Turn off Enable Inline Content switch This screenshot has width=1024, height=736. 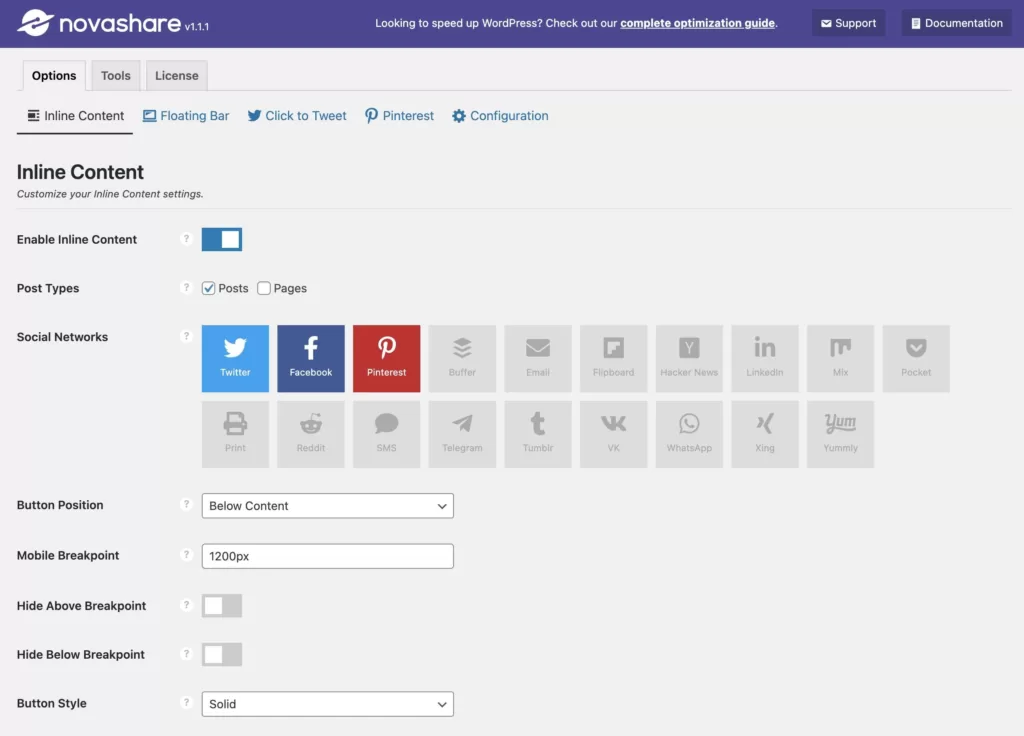point(222,240)
